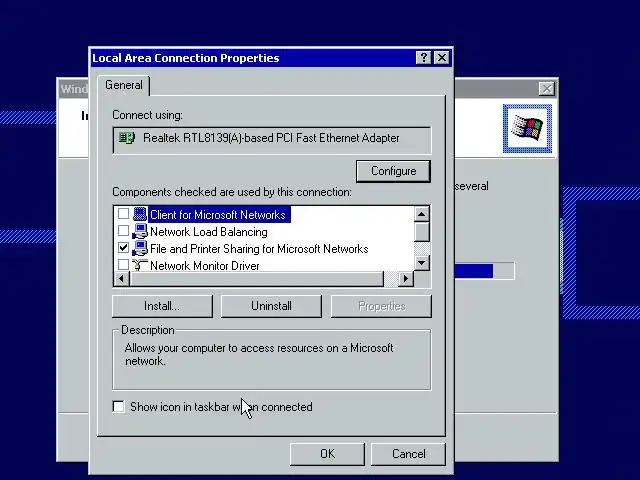
Task: Click the Realtek RTL8139(A)-based adapter name field
Action: [271, 140]
